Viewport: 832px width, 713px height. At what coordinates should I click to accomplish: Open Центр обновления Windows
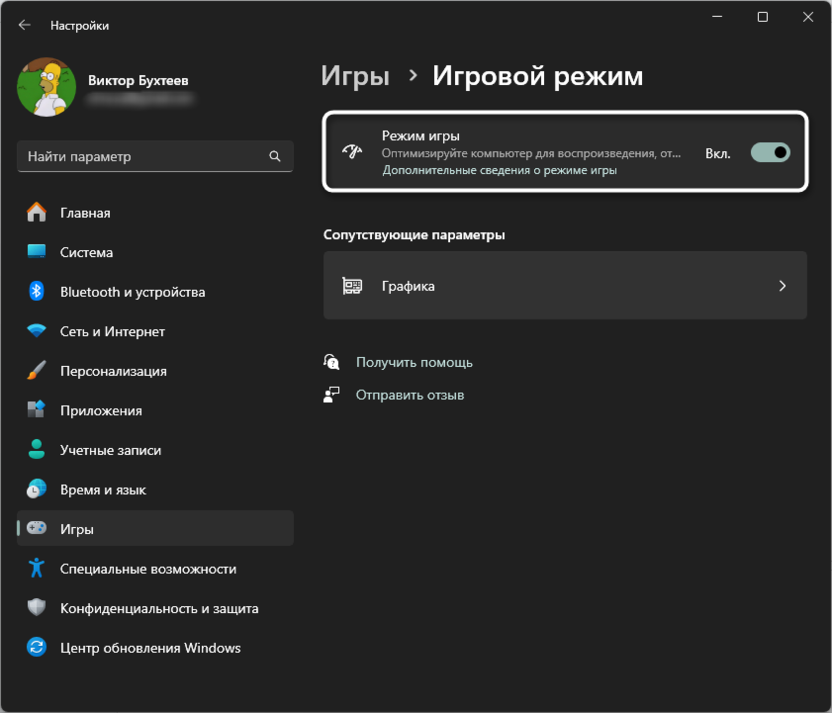point(155,648)
